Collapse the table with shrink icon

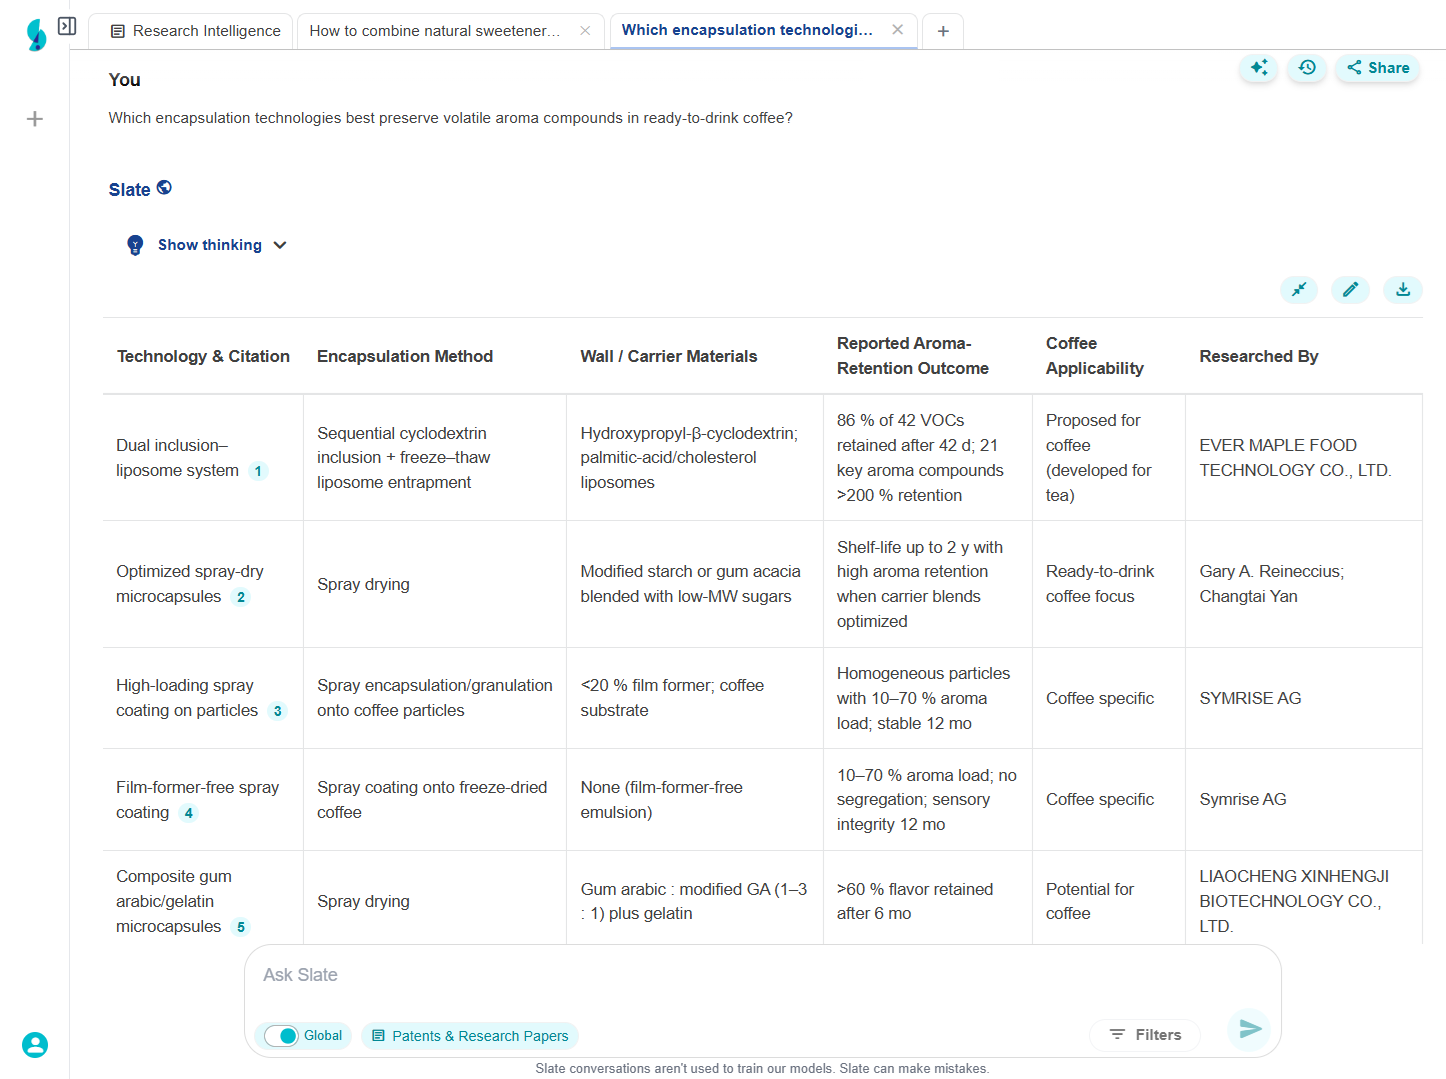(1298, 290)
